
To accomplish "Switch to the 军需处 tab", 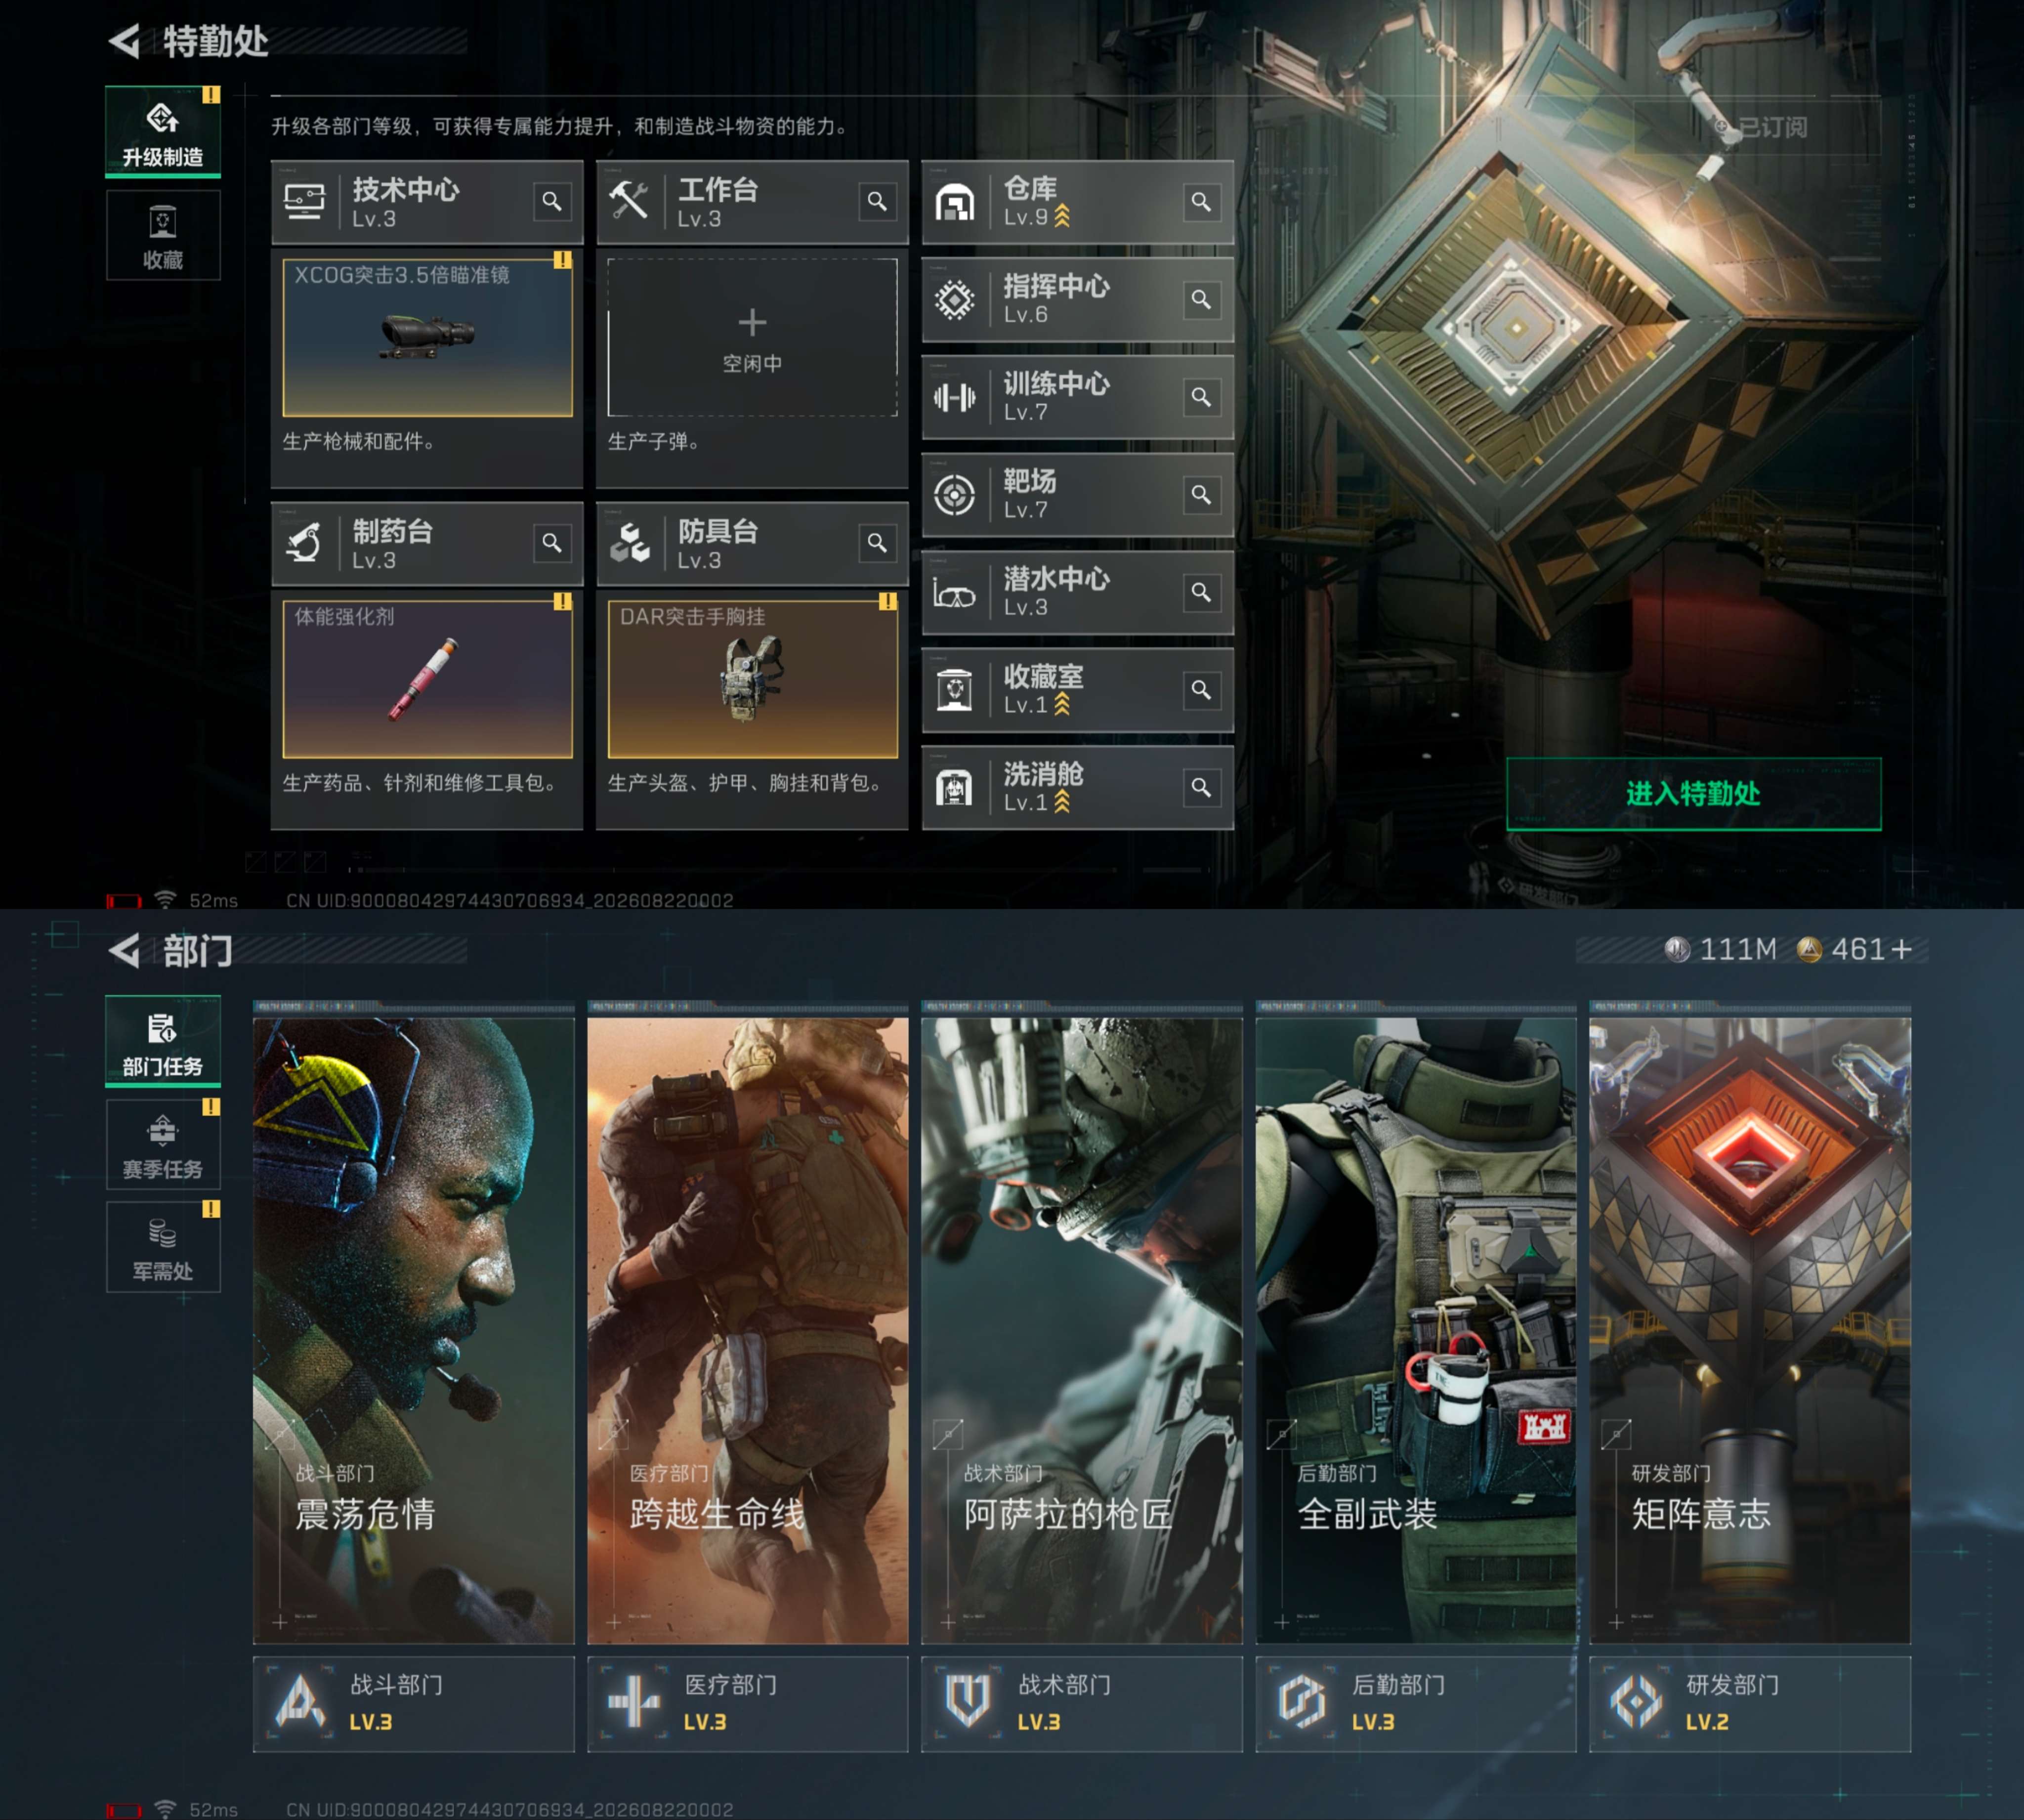I will pos(163,1246).
